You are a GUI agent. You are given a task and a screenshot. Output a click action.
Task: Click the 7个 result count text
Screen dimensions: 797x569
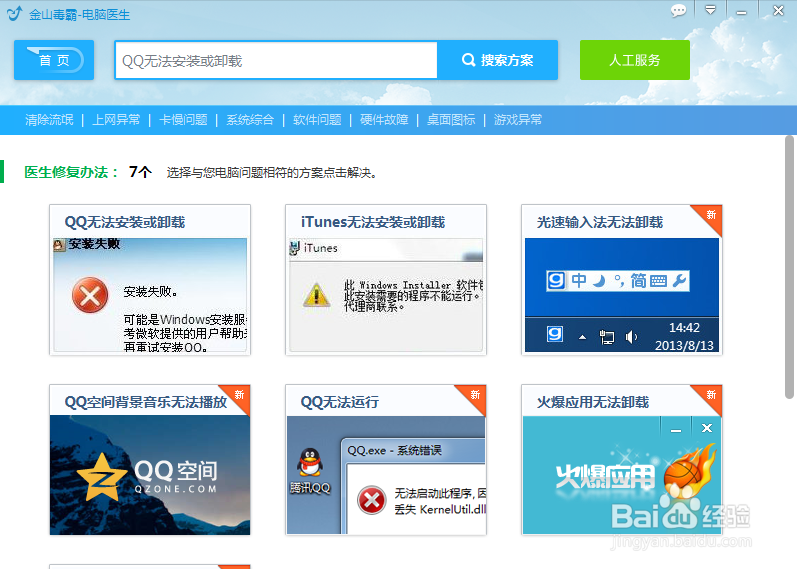click(140, 172)
